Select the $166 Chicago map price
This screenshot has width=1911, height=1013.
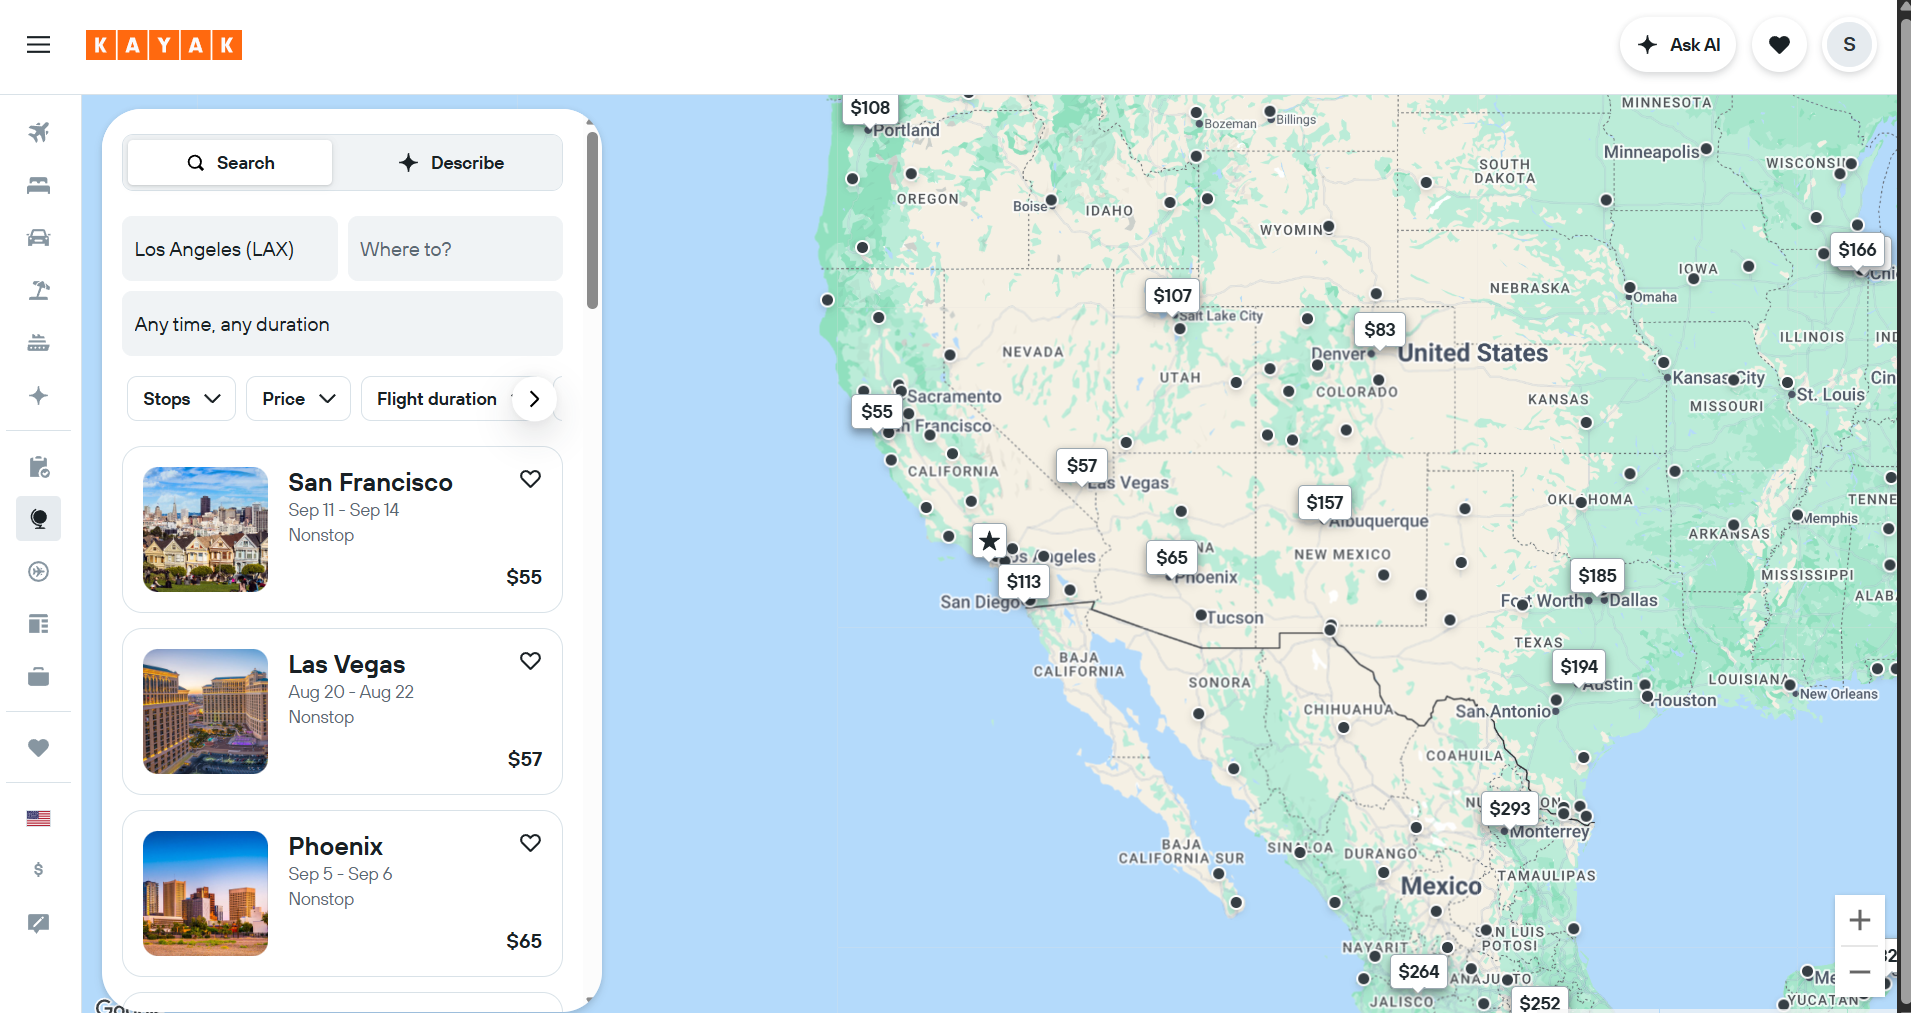pos(1857,250)
